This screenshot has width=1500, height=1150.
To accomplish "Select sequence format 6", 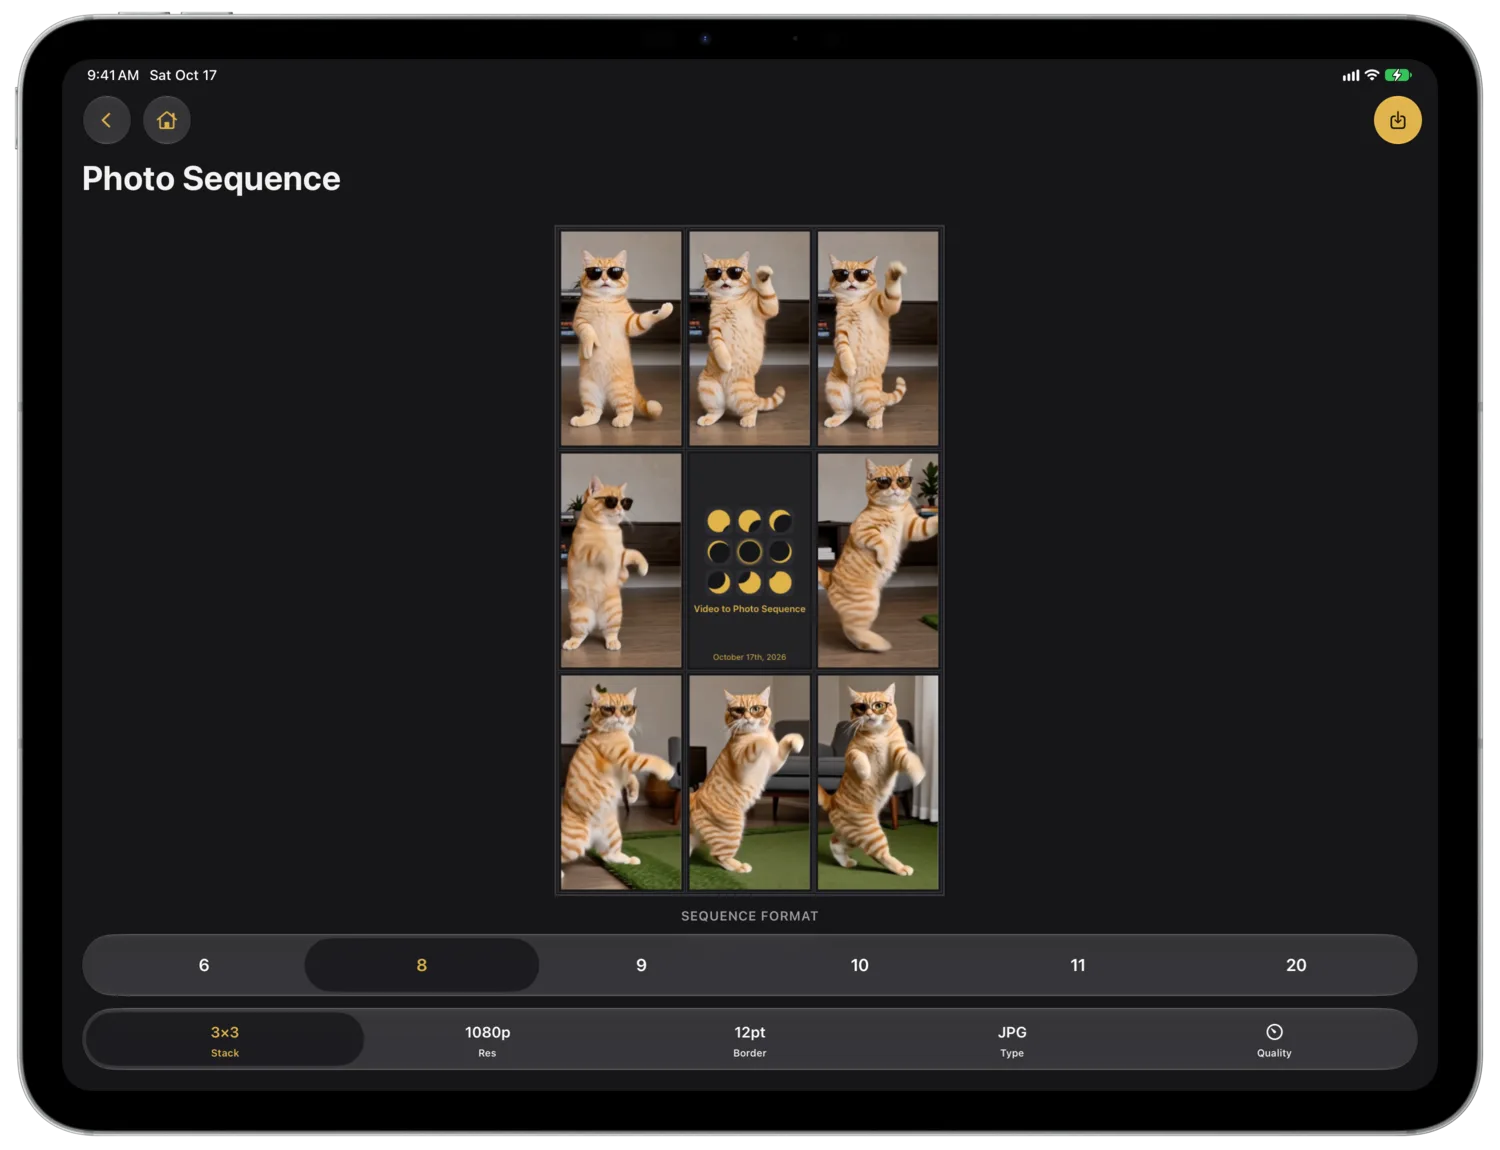I will [x=204, y=965].
